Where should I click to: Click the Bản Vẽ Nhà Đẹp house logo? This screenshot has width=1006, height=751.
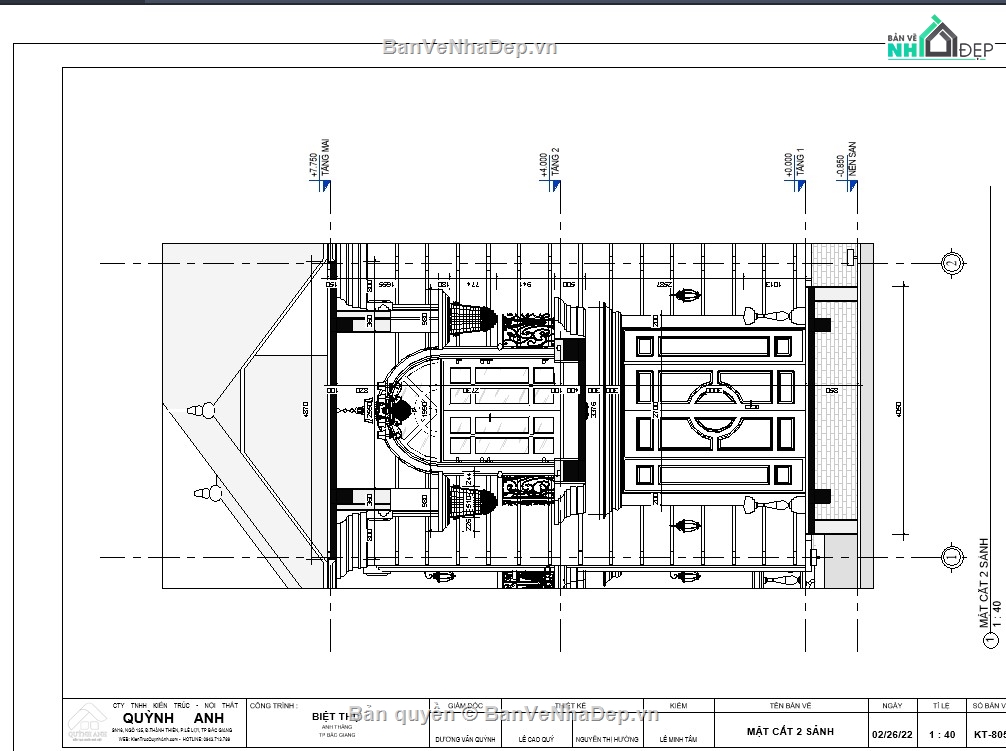click(x=938, y=35)
